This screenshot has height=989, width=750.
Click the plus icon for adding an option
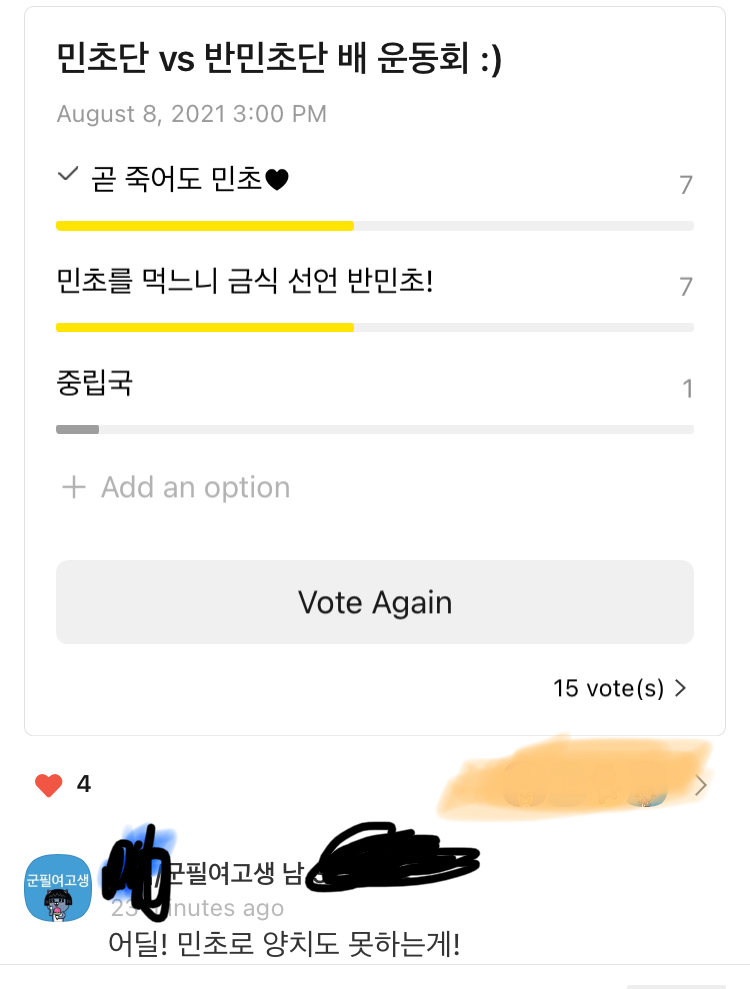(x=74, y=488)
